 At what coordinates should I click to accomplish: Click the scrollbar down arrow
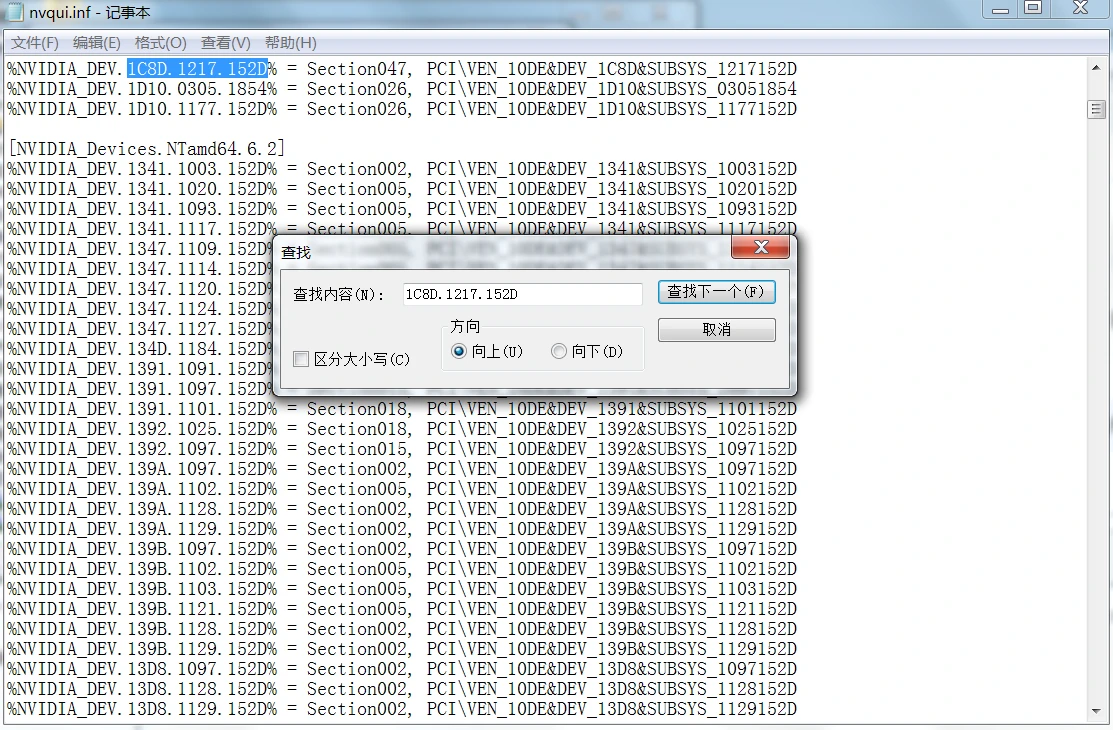(x=1096, y=711)
